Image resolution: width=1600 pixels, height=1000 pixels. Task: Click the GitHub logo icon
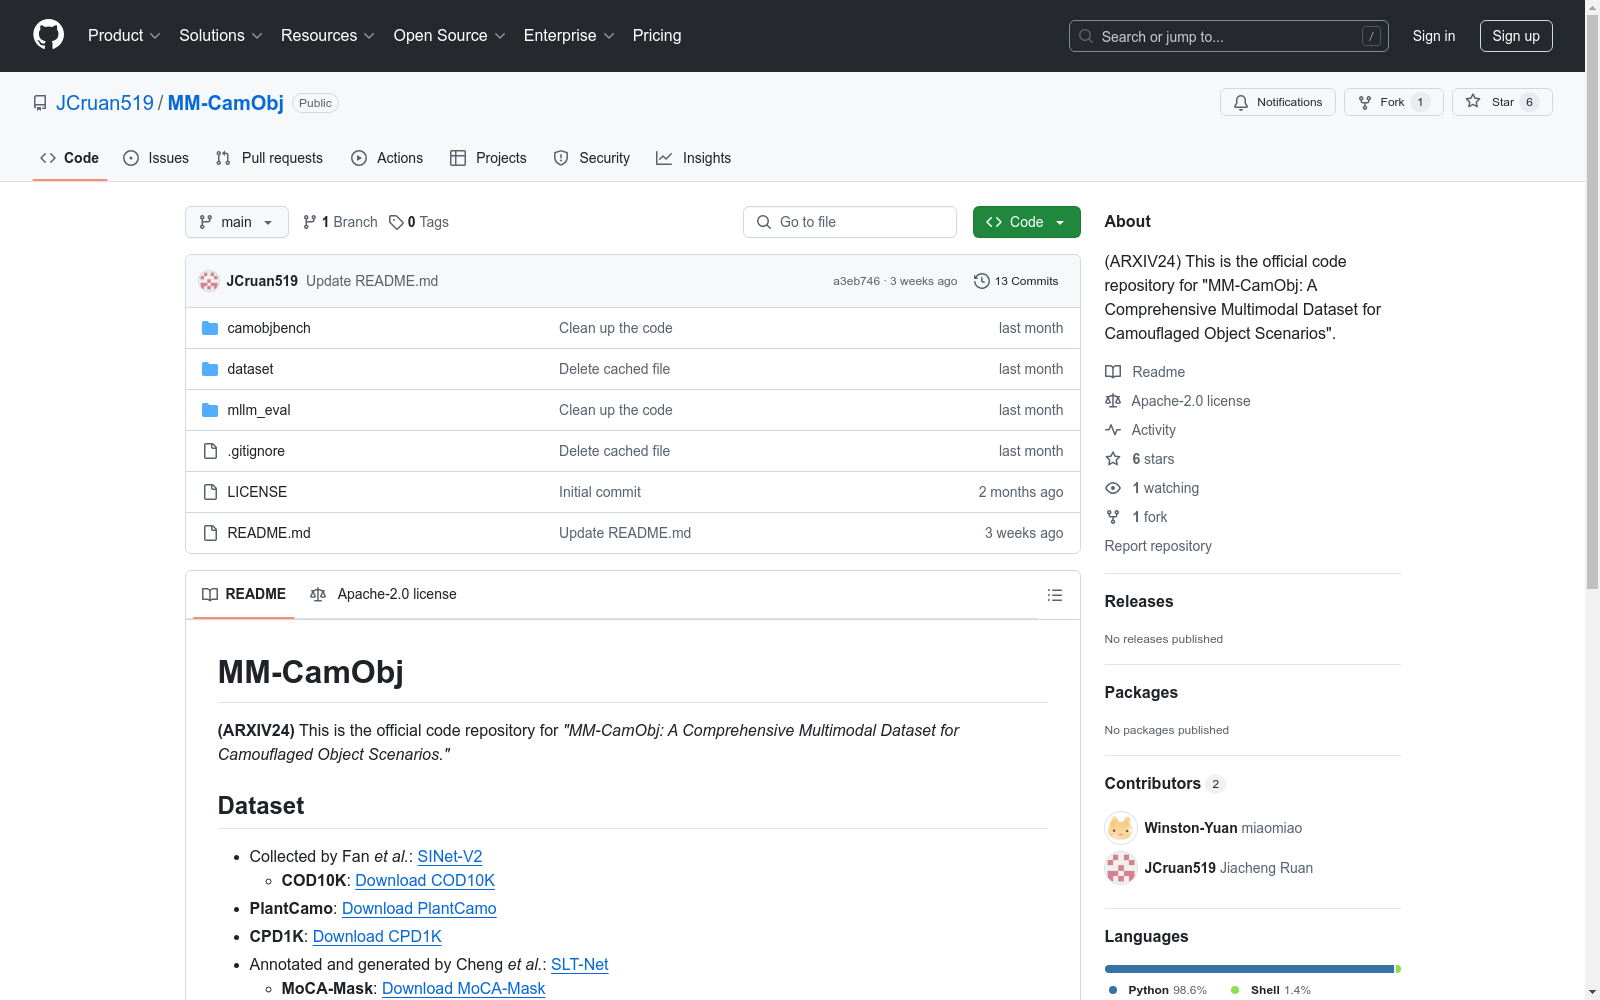coord(48,35)
